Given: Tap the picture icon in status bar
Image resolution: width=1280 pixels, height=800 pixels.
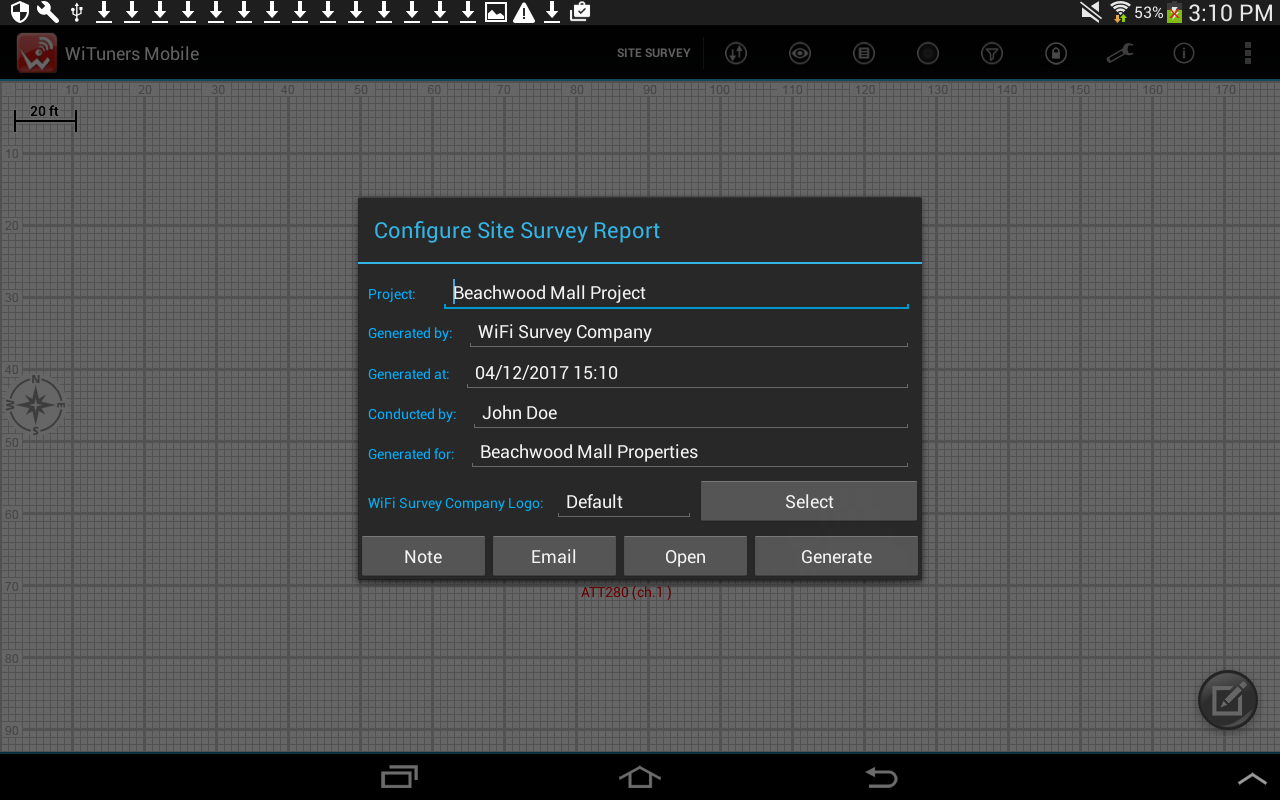Looking at the screenshot, I should 495,12.
